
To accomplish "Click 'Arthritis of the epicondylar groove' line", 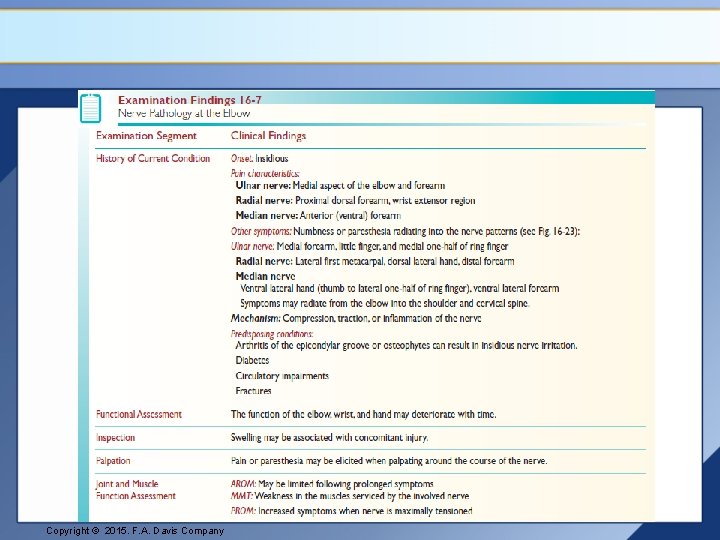I will coord(406,345).
